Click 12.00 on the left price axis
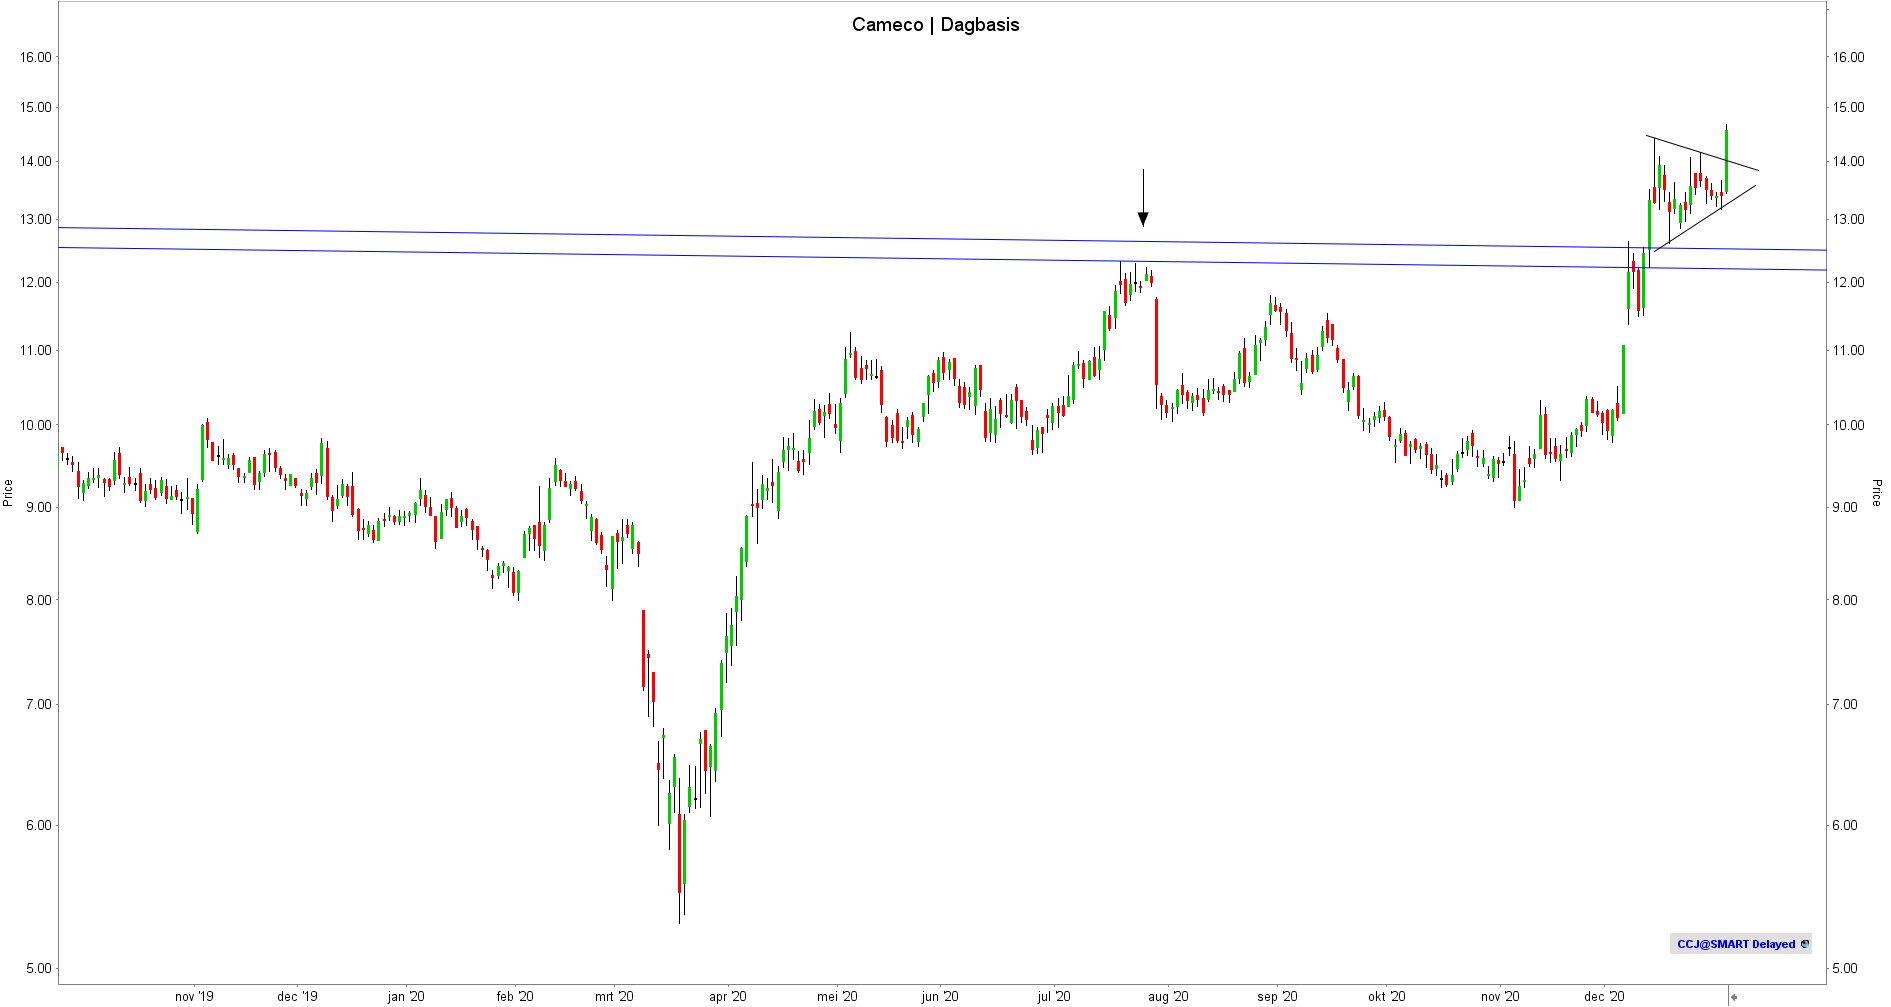This screenshot has width=1891, height=1007. 36,282
